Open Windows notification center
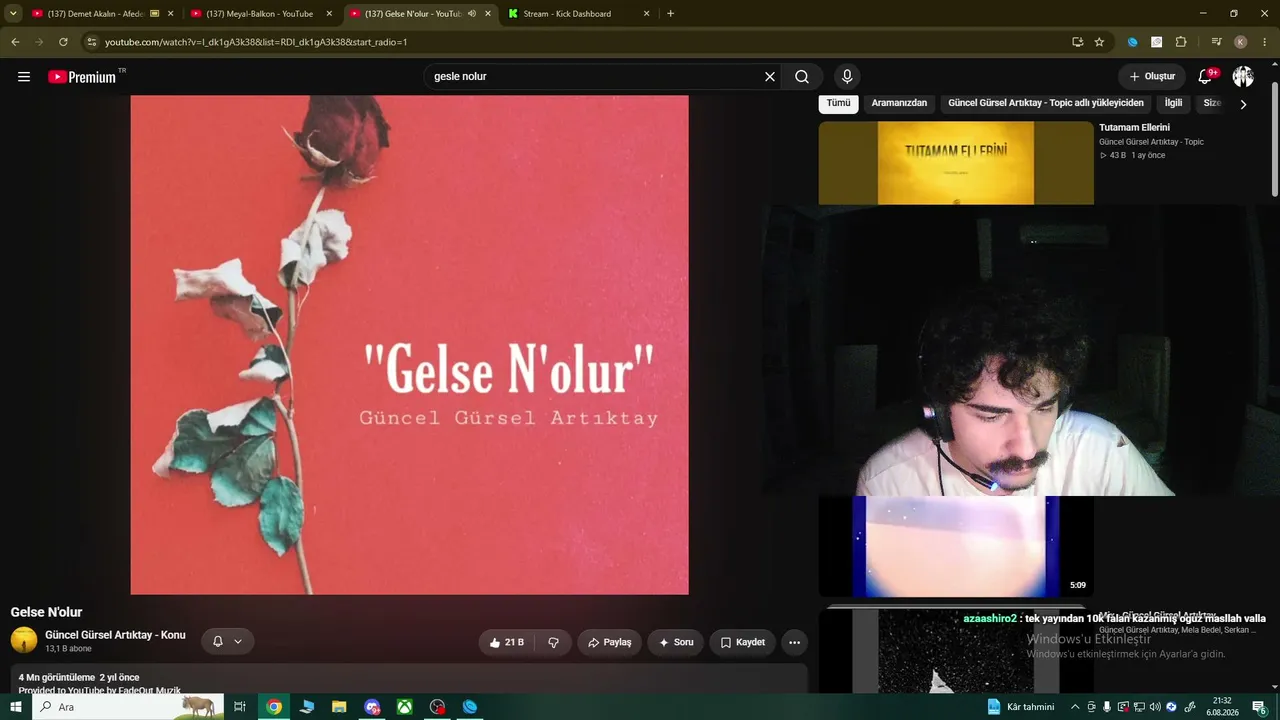1280x720 pixels. point(1261,707)
